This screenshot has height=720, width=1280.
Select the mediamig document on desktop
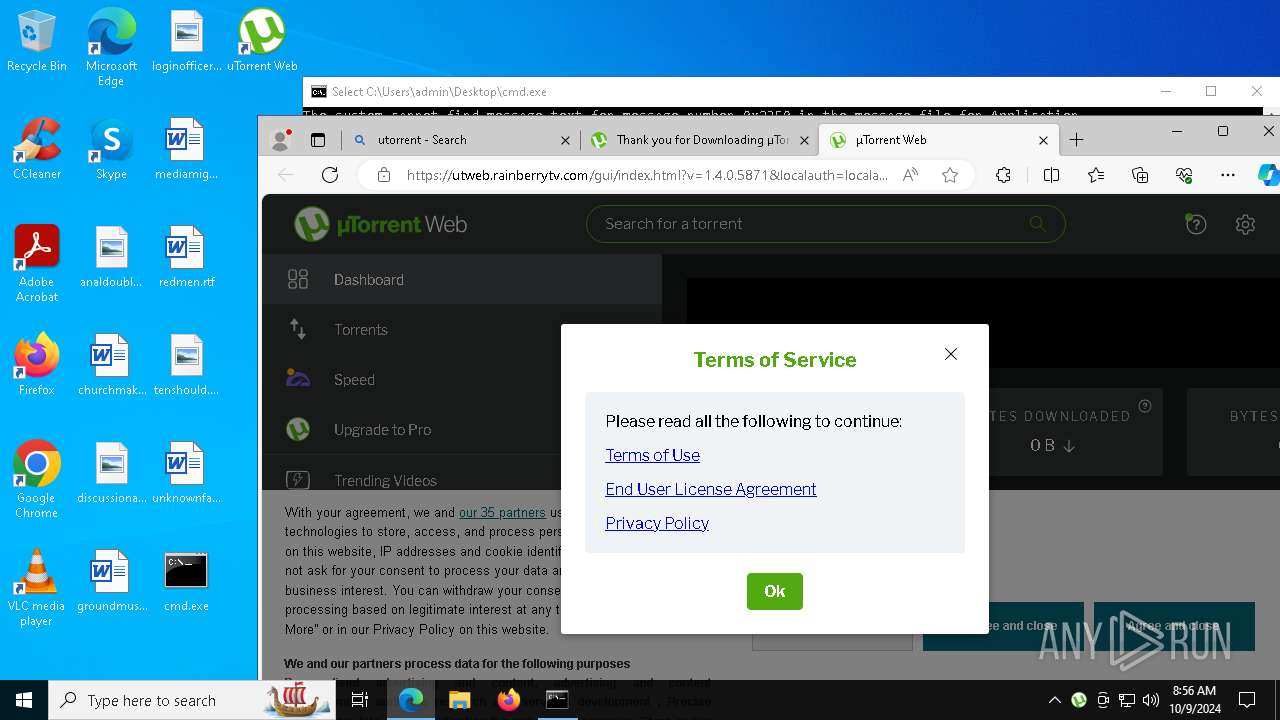(186, 150)
